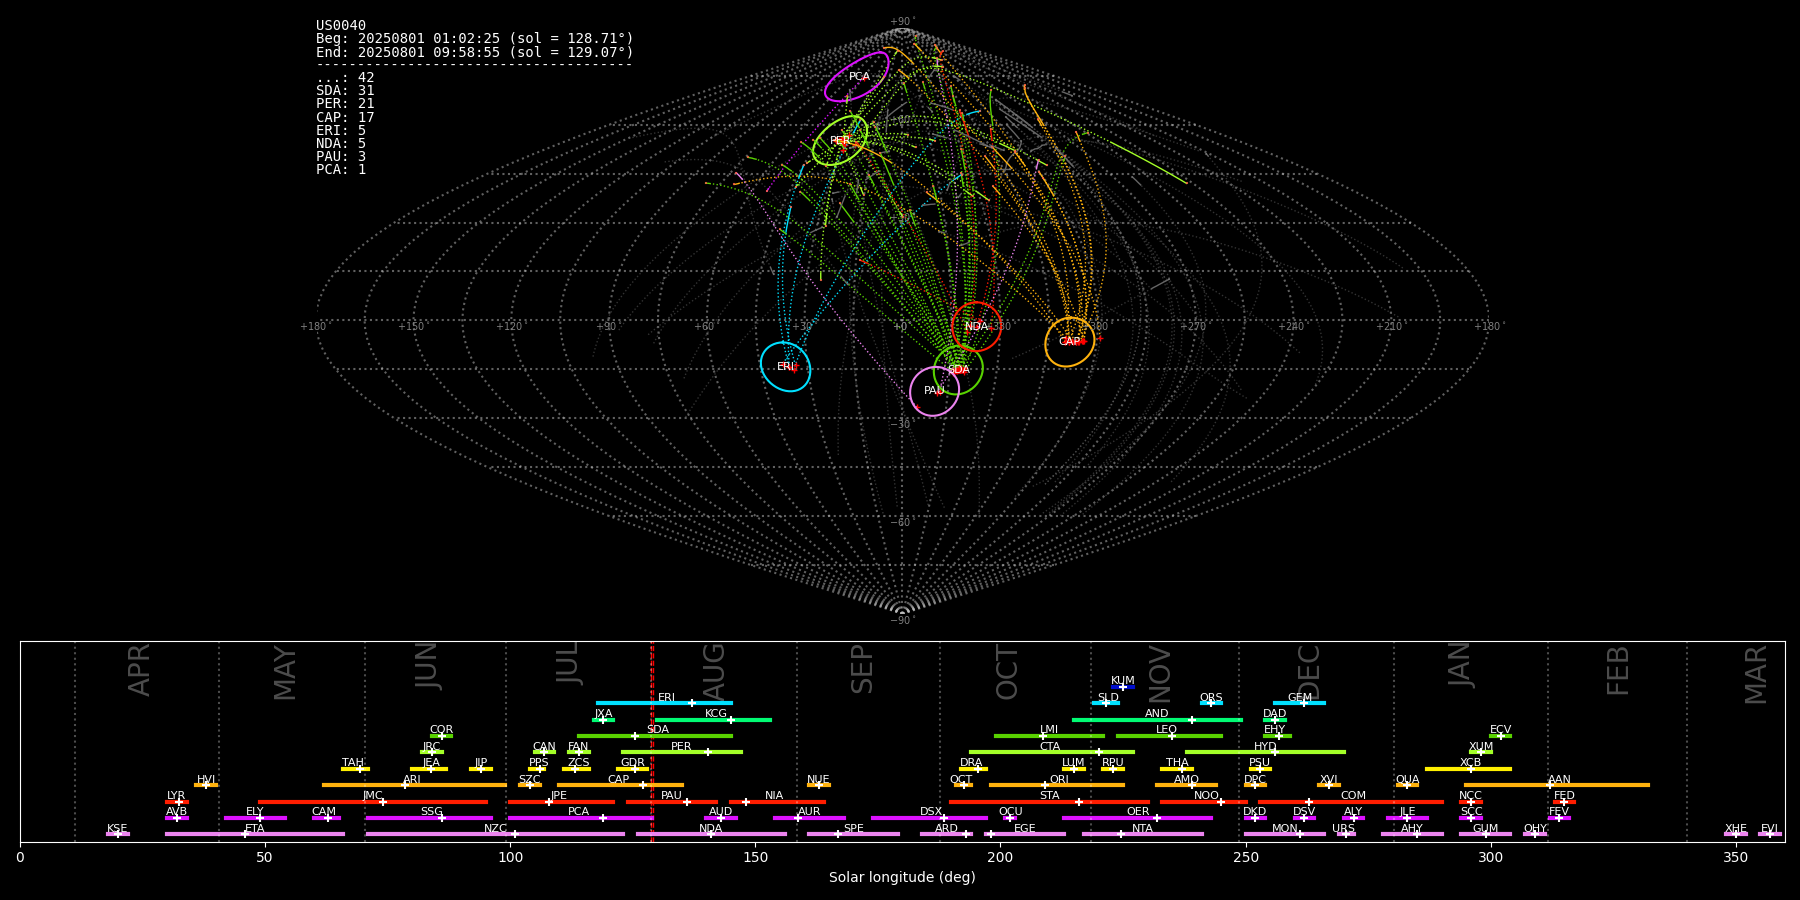Click the 'CAP: 17' count in legend
The width and height of the screenshot is (1800, 900).
click(345, 118)
